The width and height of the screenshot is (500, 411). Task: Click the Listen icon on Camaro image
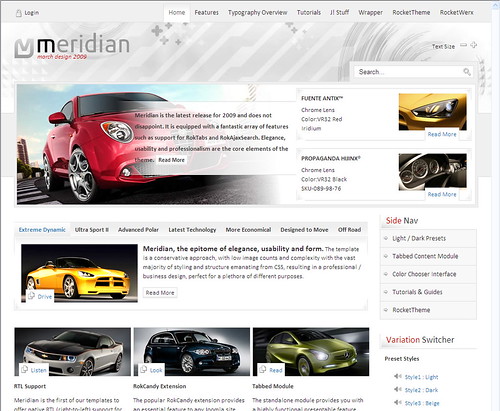click(x=24, y=369)
